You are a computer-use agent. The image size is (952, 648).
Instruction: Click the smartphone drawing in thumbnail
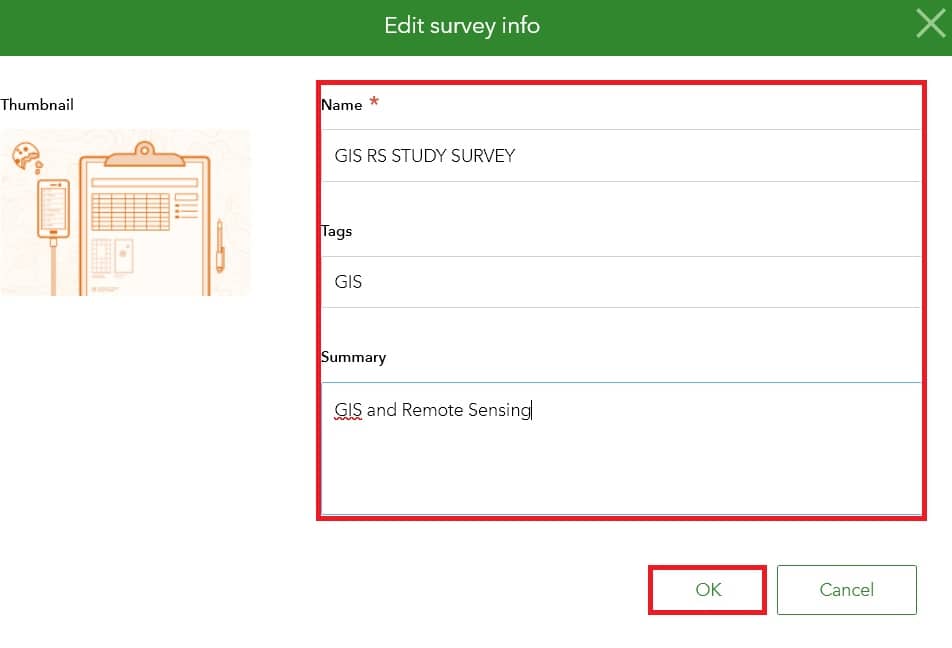click(x=53, y=210)
